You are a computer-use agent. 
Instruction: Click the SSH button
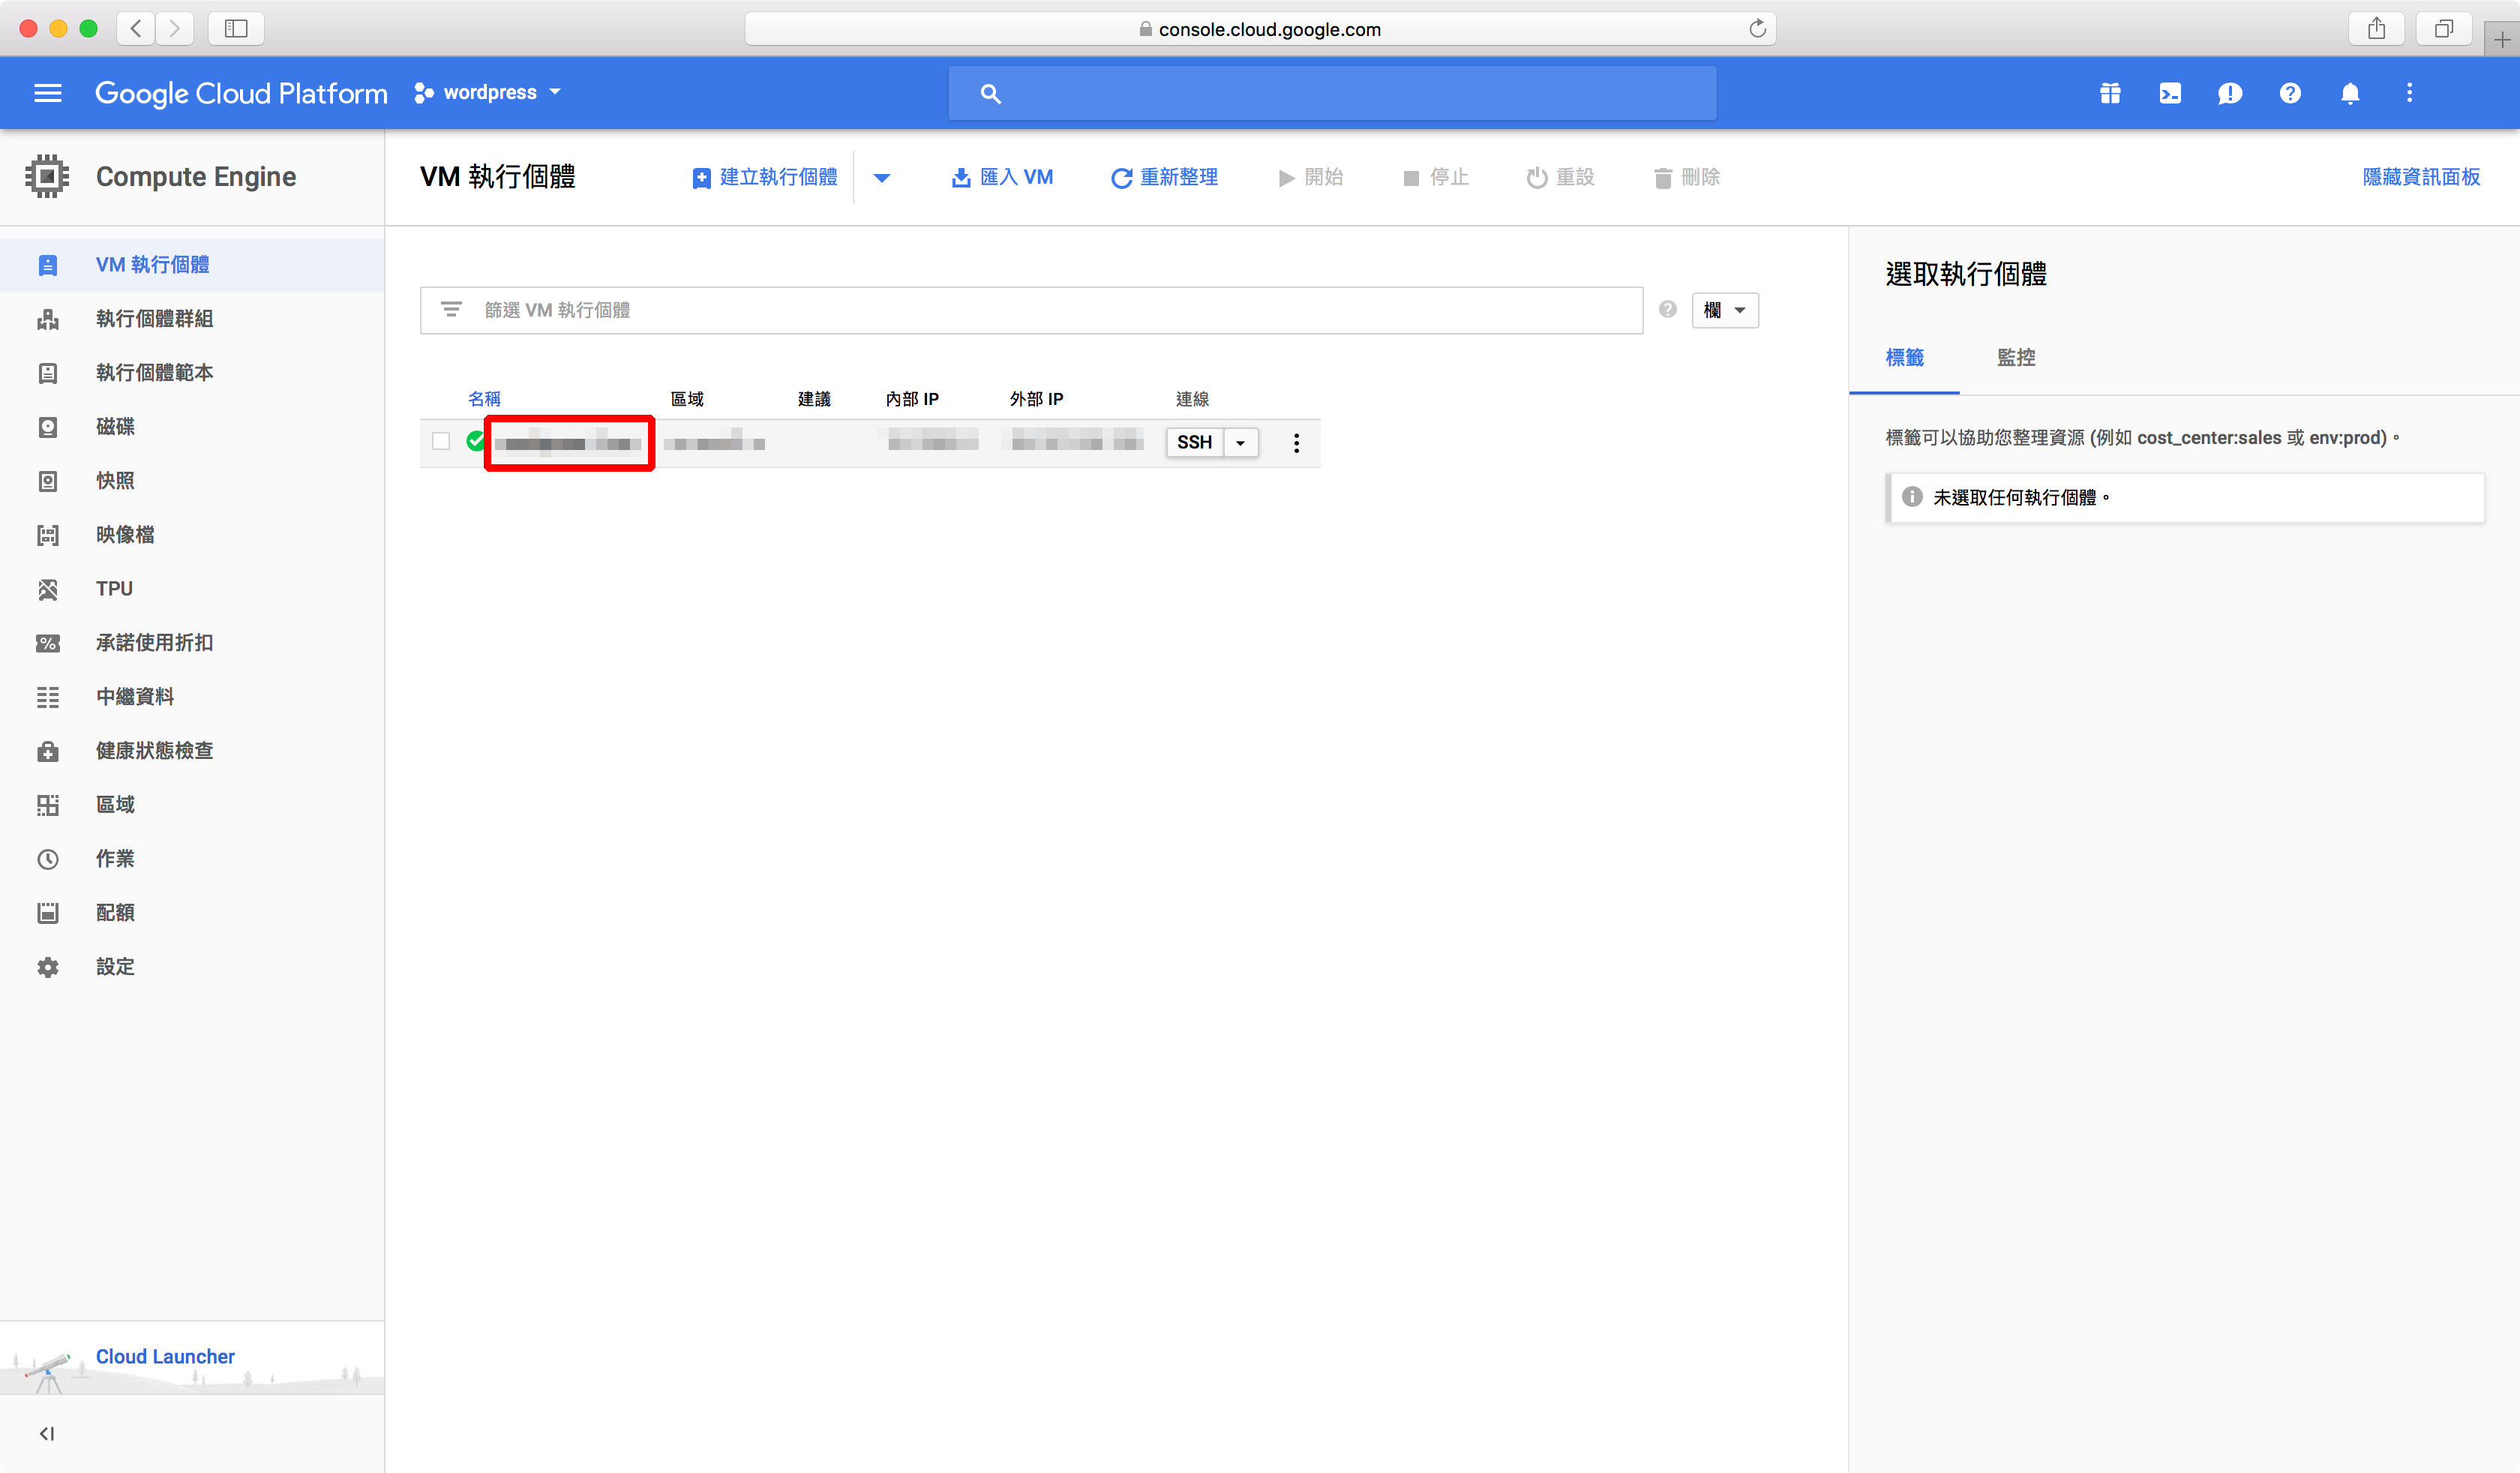click(1194, 443)
